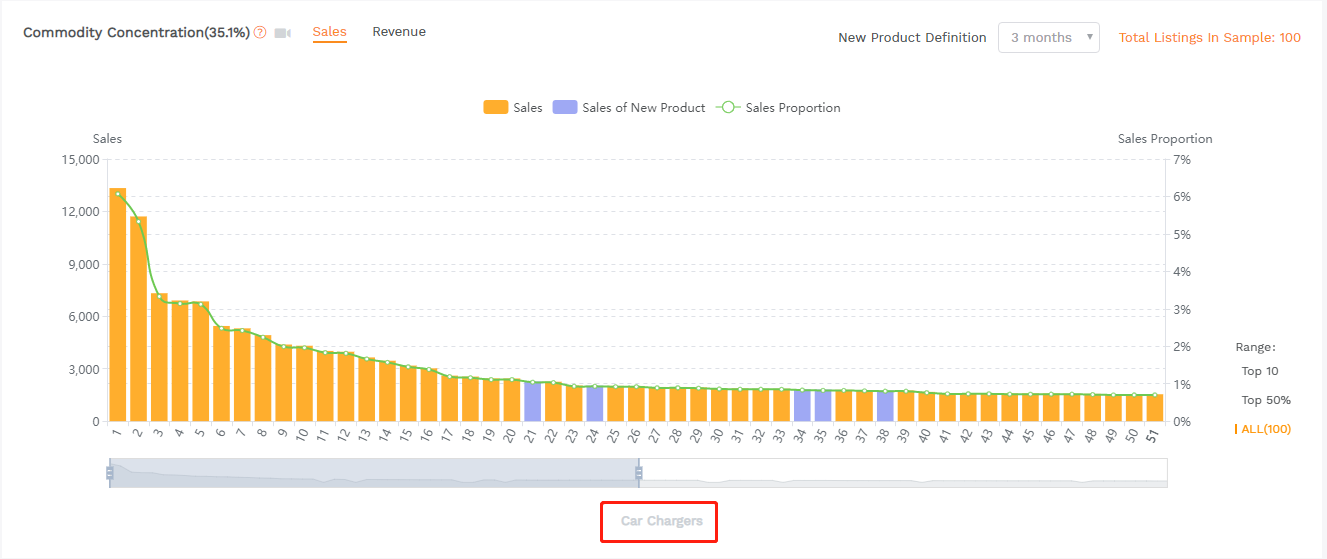
Task: Select the Sales tab
Action: 329,32
